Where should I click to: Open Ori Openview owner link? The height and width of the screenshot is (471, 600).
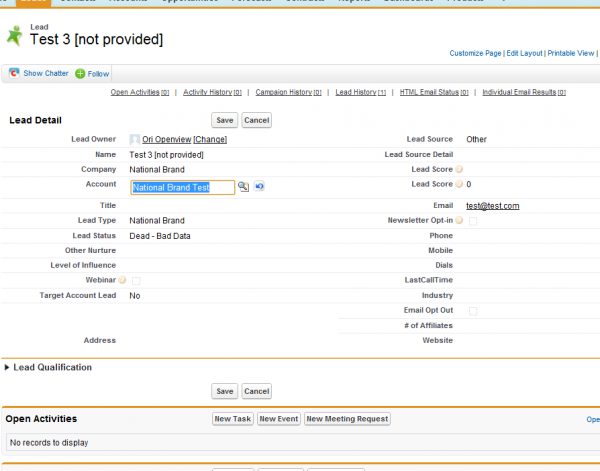[x=166, y=140]
